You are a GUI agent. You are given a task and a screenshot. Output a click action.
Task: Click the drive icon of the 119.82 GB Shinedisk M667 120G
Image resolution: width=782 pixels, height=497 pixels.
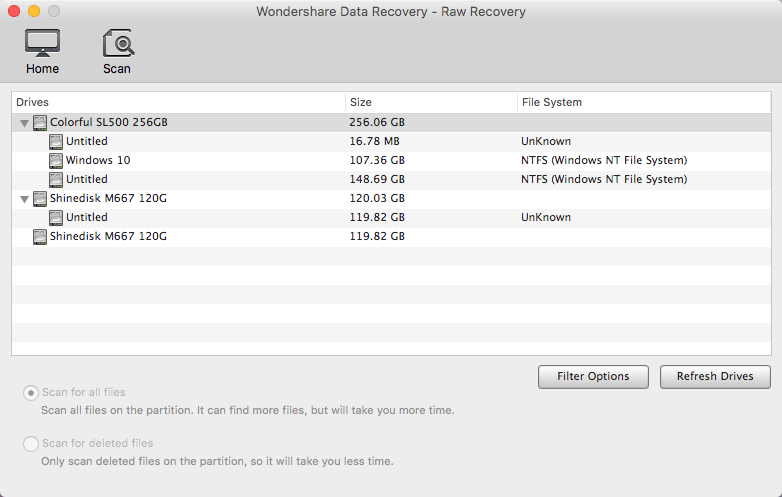pyautogui.click(x=40, y=237)
